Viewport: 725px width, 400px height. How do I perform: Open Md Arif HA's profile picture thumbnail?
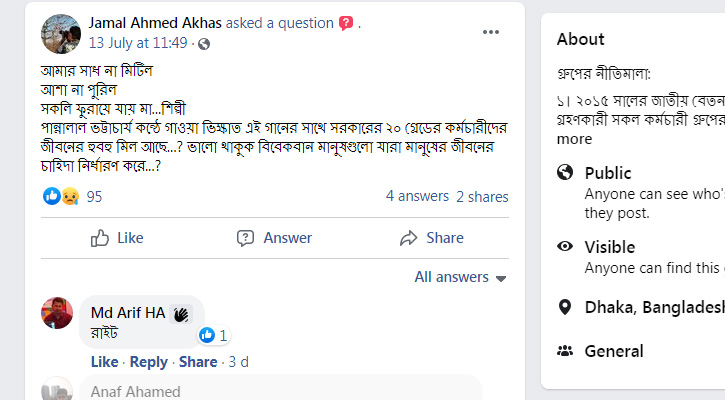(57, 312)
